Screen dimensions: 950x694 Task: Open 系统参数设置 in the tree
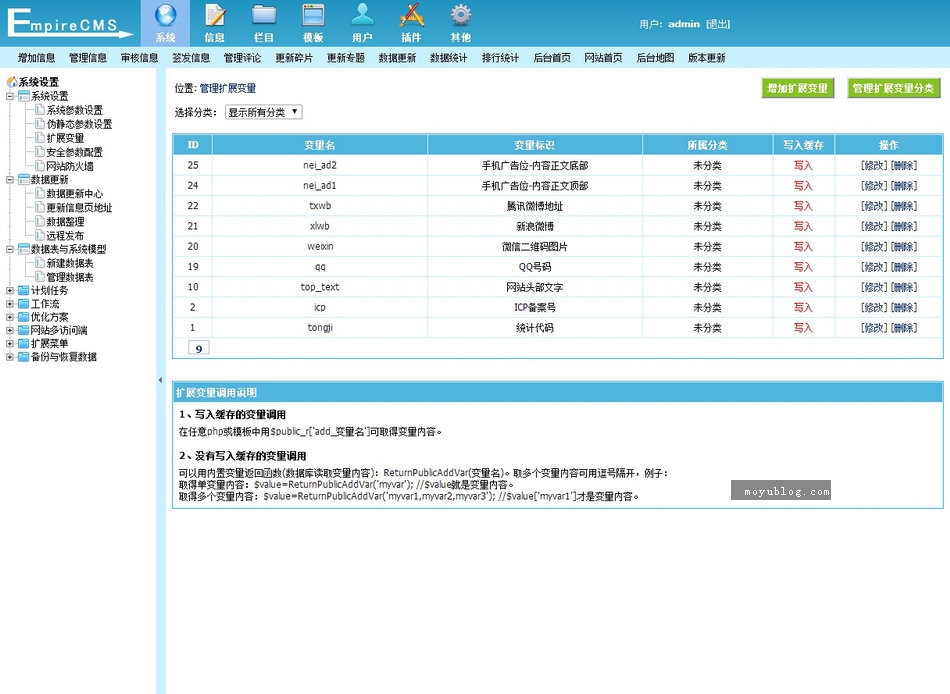75,110
